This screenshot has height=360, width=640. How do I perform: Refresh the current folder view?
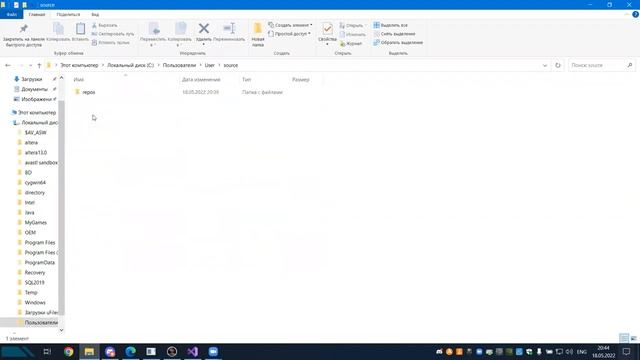[558, 65]
